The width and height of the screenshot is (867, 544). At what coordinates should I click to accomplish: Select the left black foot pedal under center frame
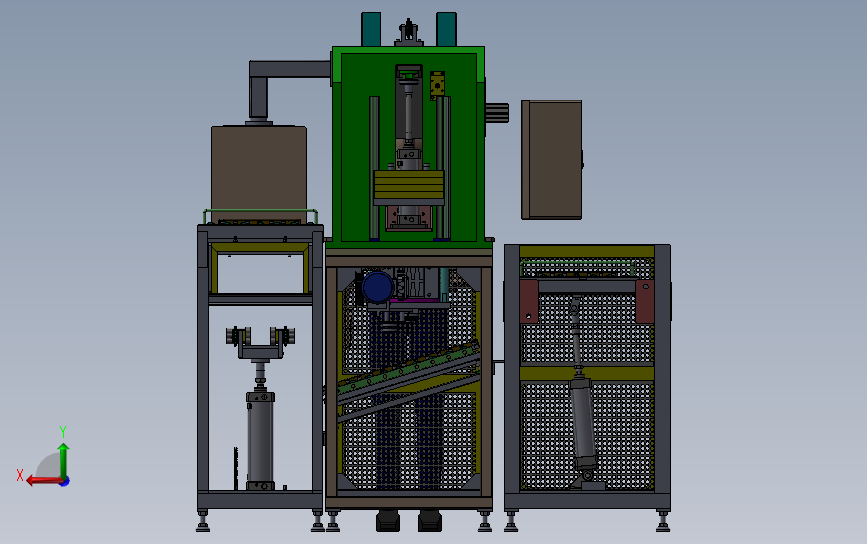388,521
